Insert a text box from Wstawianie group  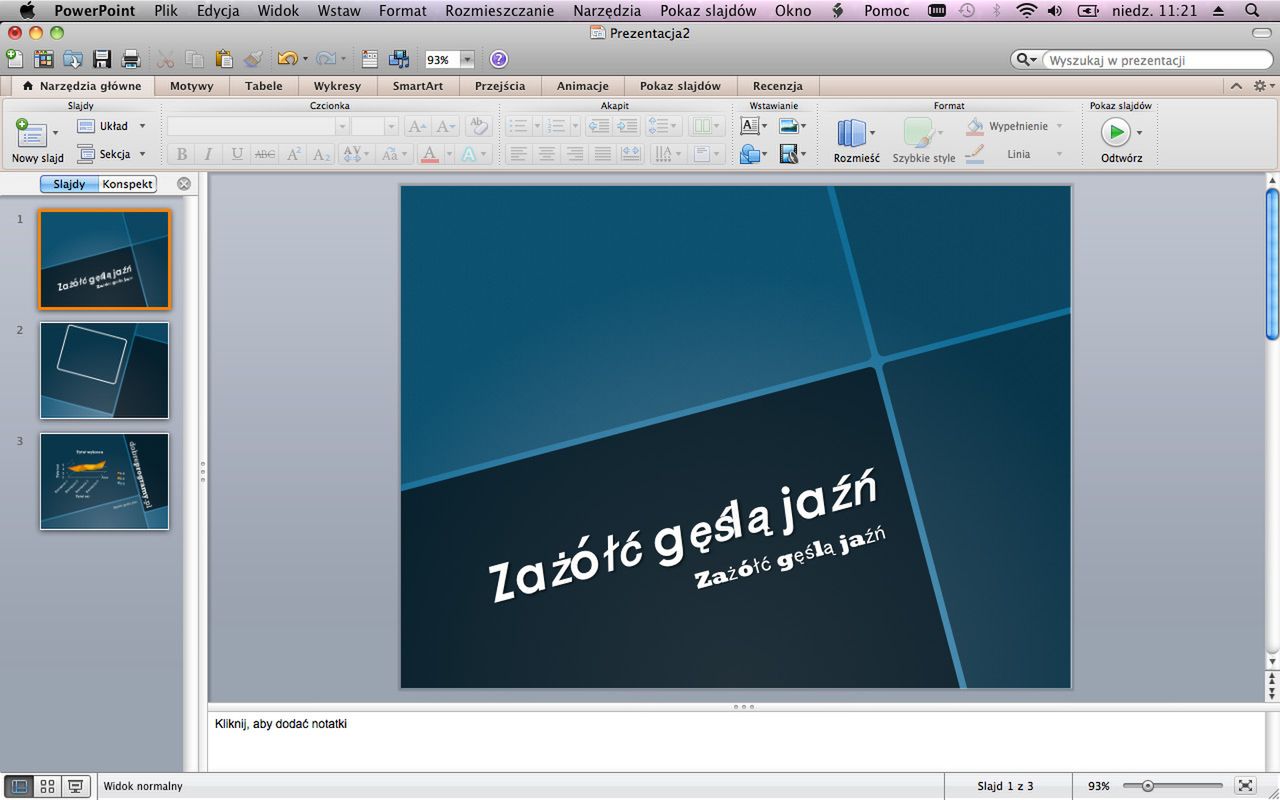click(x=749, y=126)
